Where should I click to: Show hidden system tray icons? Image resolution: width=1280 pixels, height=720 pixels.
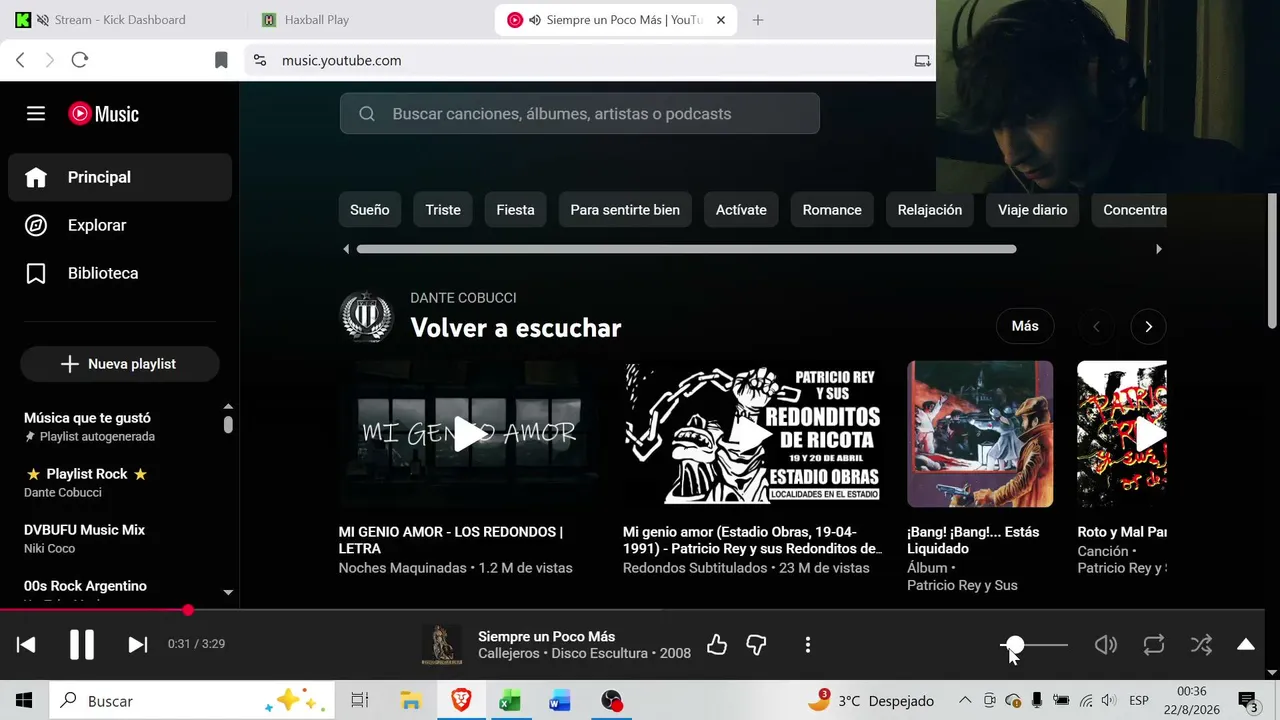tap(965, 701)
